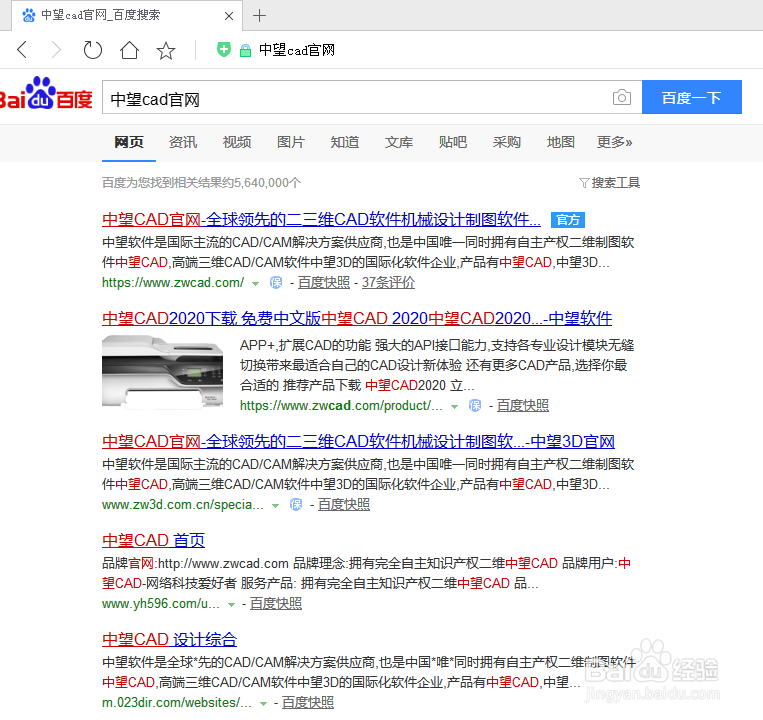Select the 网页 tab
The image size is (763, 720).
[x=129, y=142]
